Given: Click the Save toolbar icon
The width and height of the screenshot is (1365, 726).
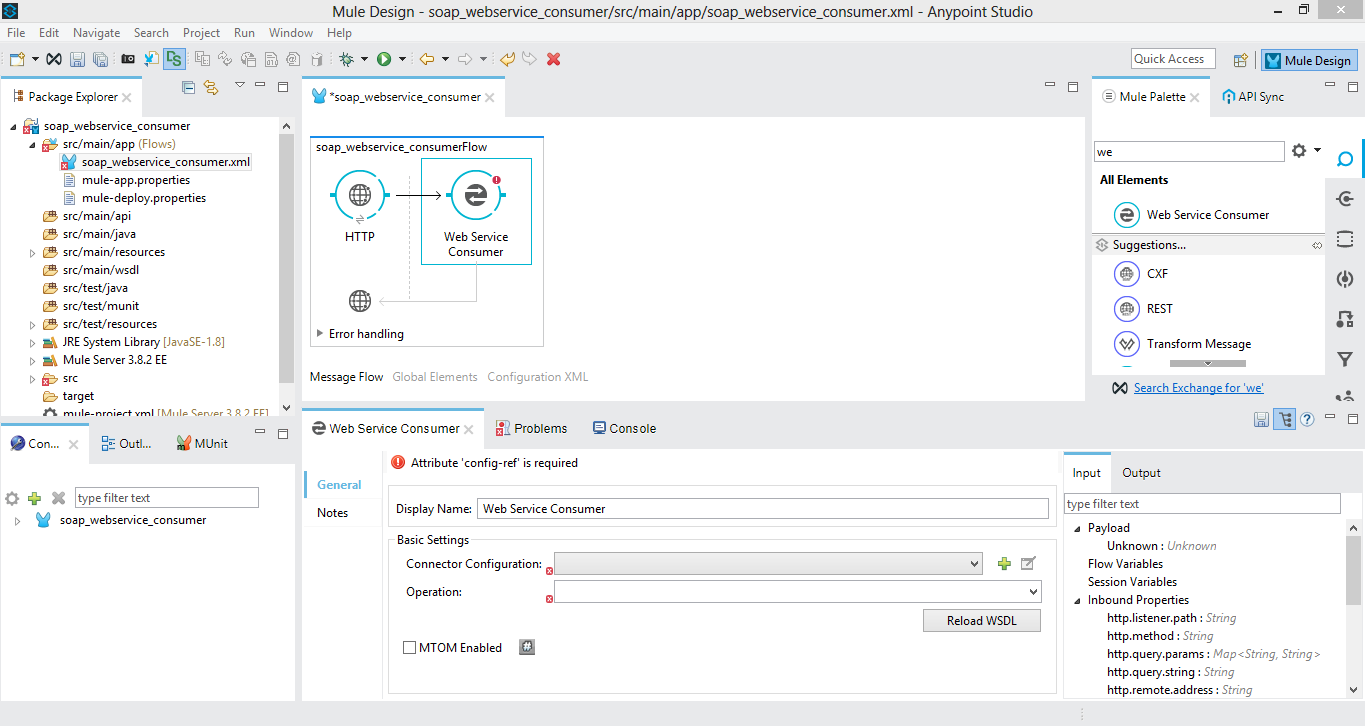Looking at the screenshot, I should [77, 60].
